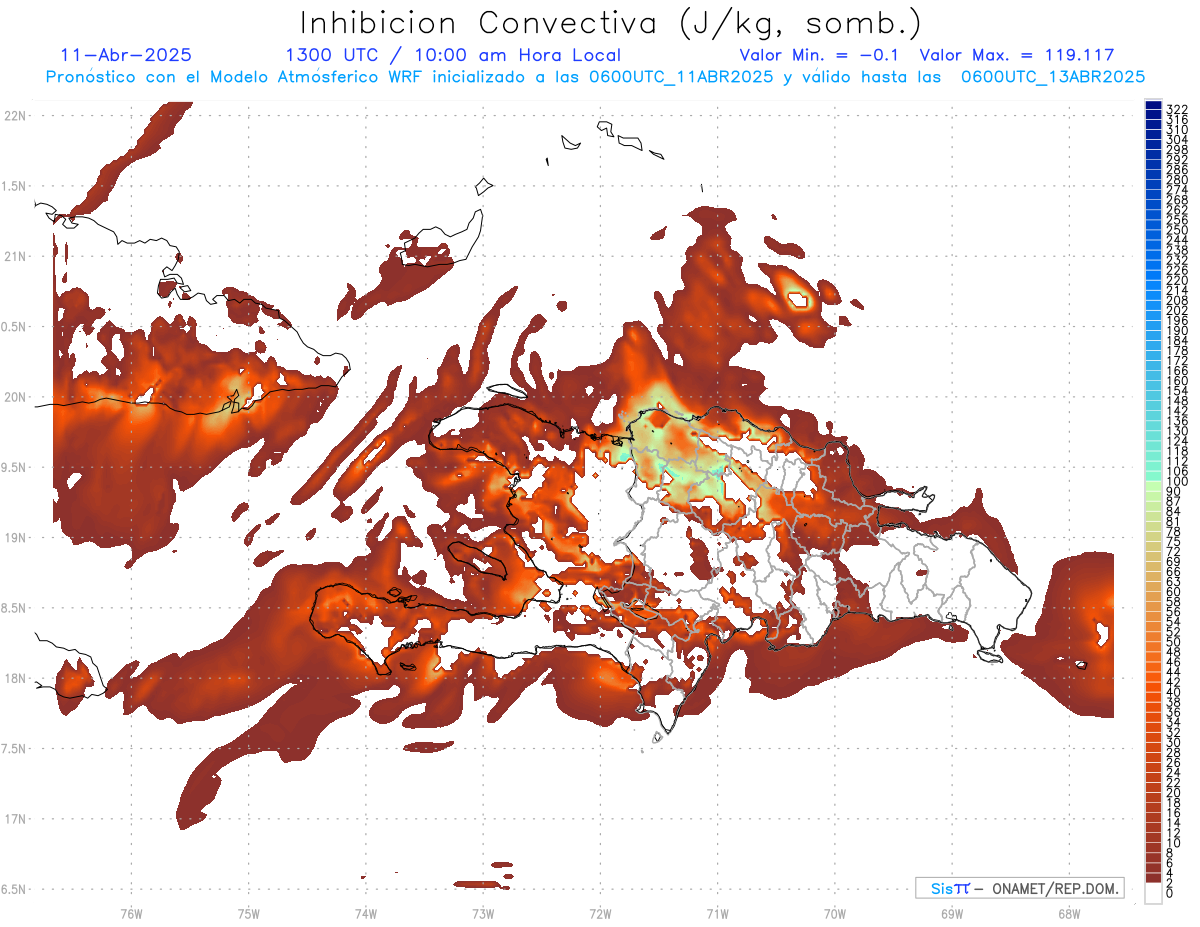Click the dark navy 322 swatch on color scale
Image resolution: width=1200 pixels, height=927 pixels.
[1153, 107]
